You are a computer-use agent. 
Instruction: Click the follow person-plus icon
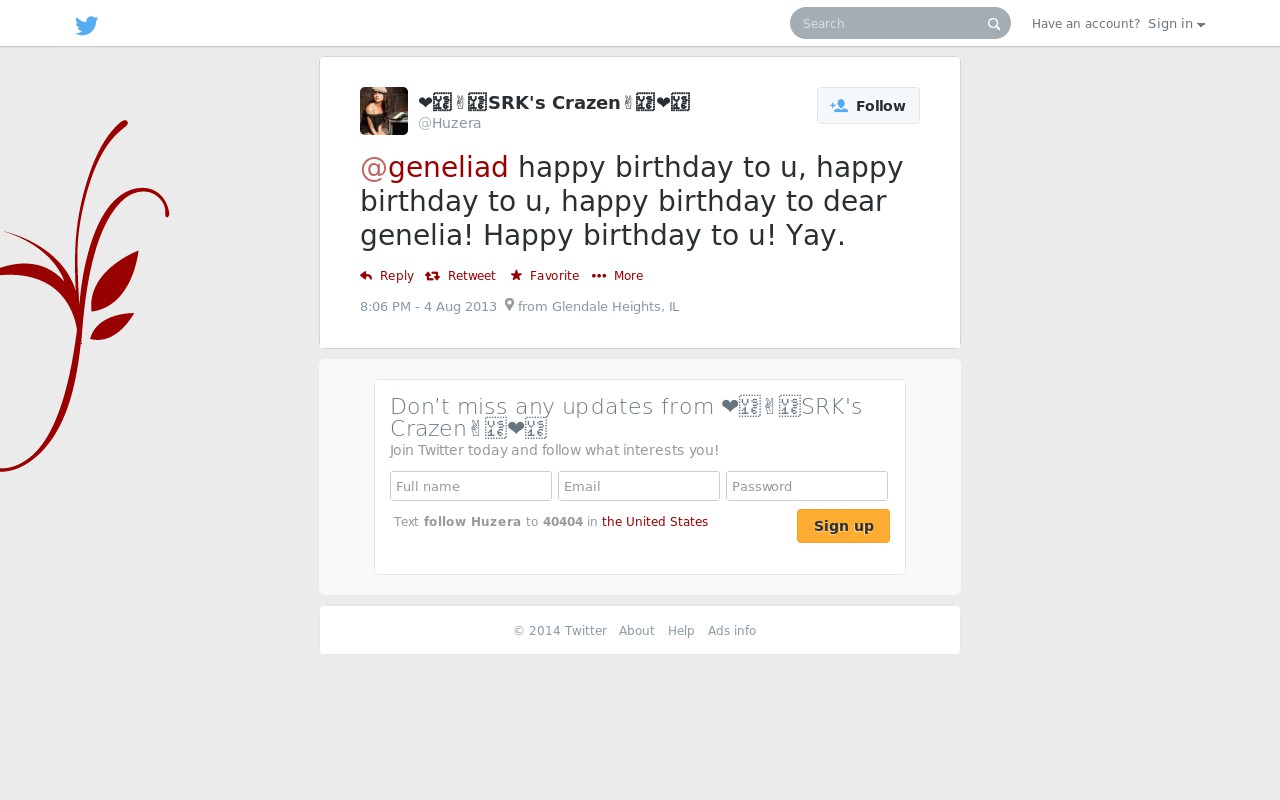click(x=839, y=106)
